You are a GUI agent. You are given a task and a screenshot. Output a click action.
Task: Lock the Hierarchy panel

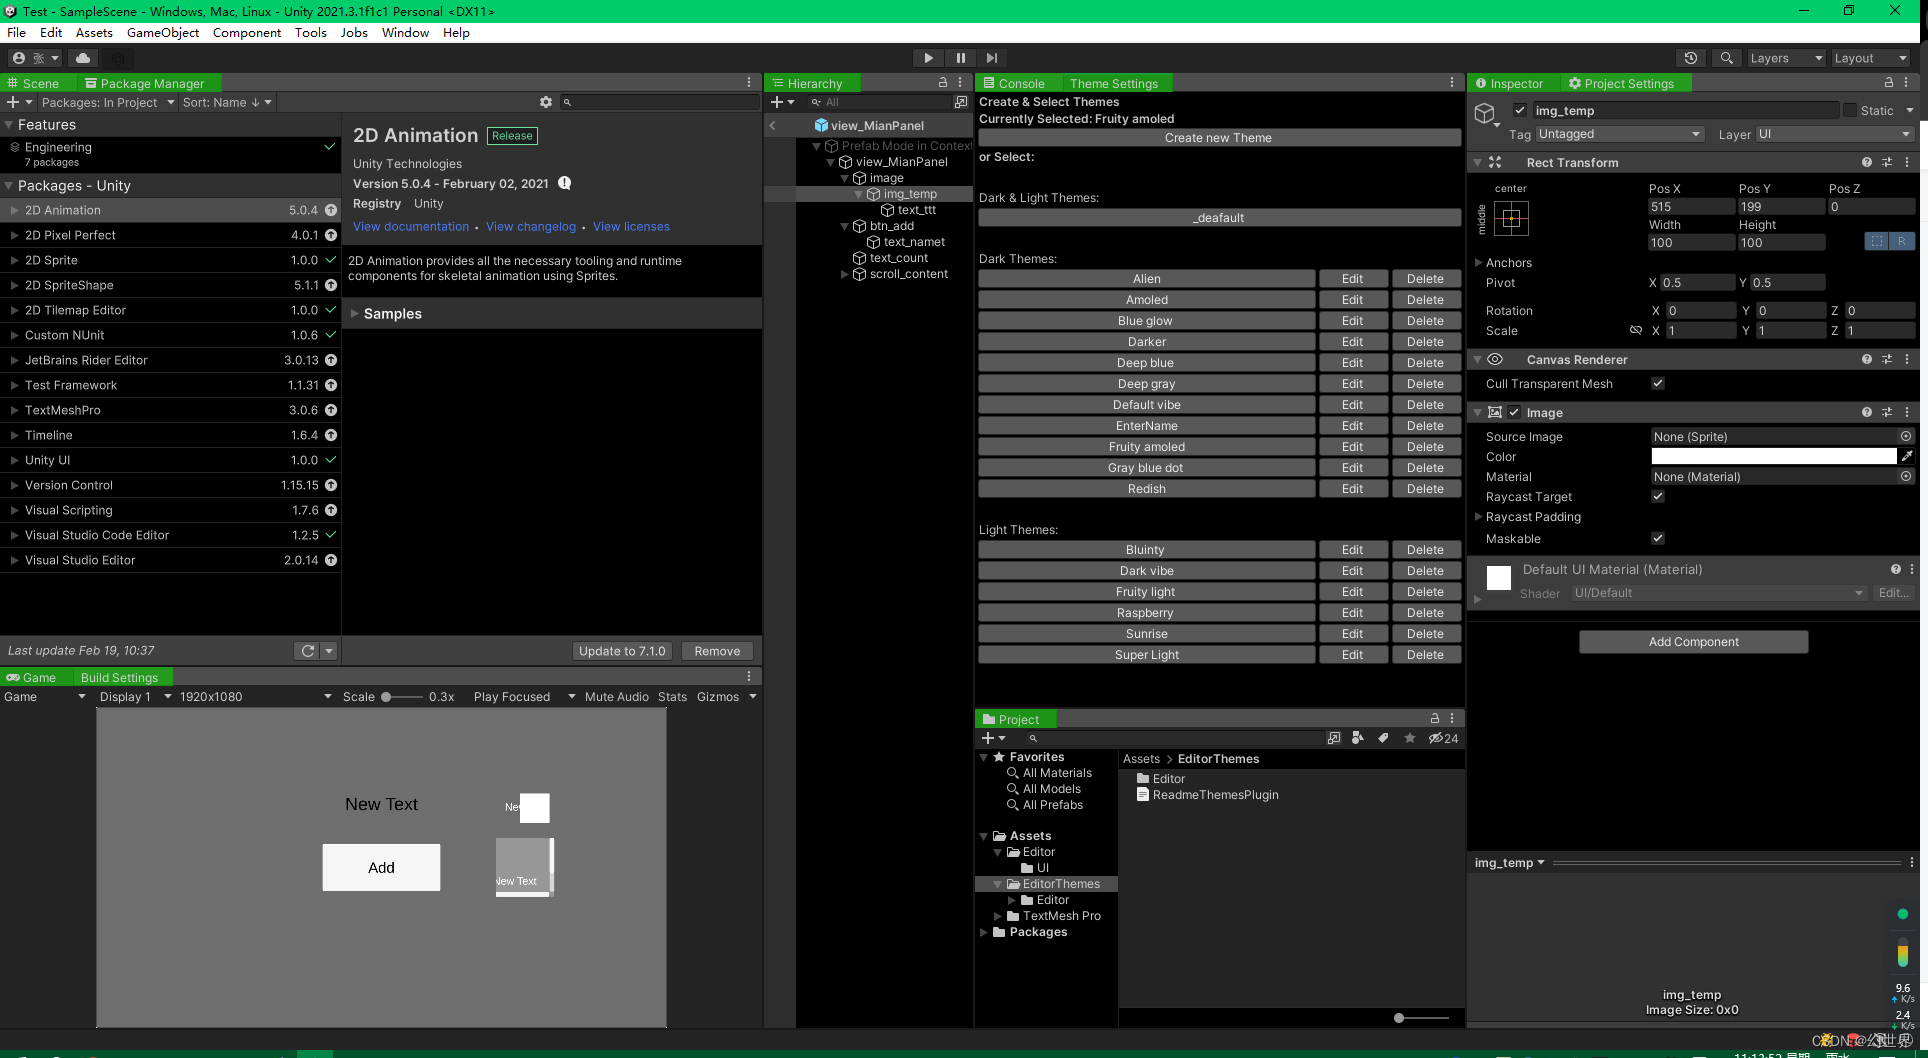coord(943,83)
